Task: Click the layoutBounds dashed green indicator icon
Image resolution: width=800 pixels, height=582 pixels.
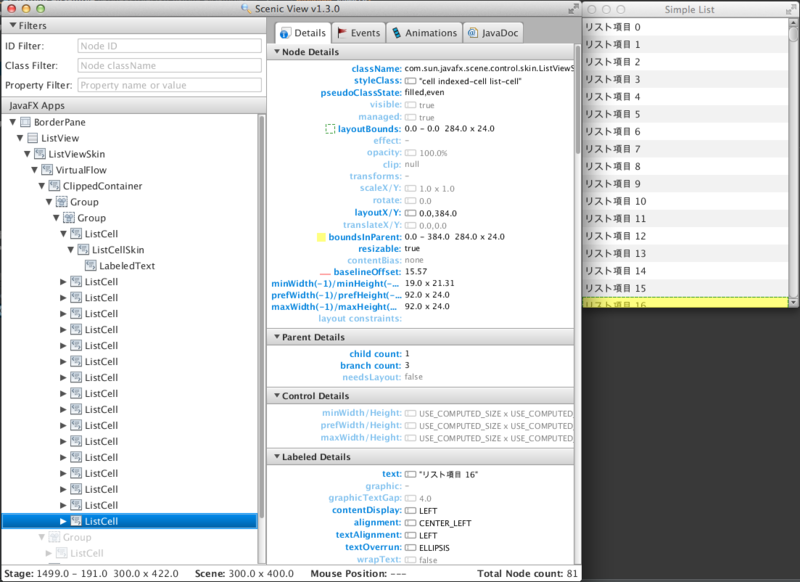Action: click(x=330, y=129)
